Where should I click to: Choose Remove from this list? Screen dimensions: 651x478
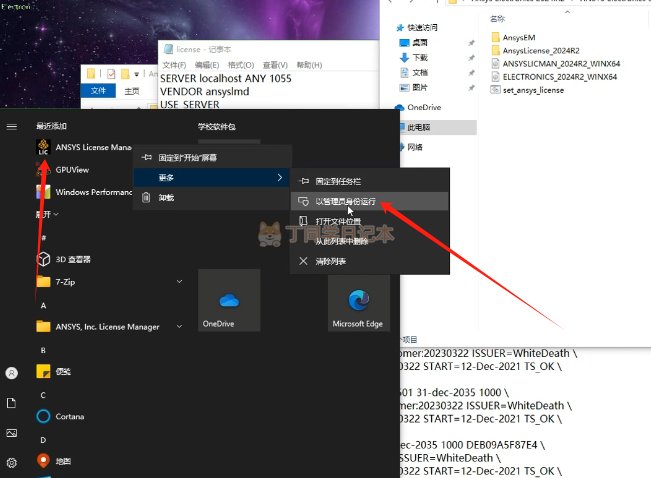(x=370, y=241)
